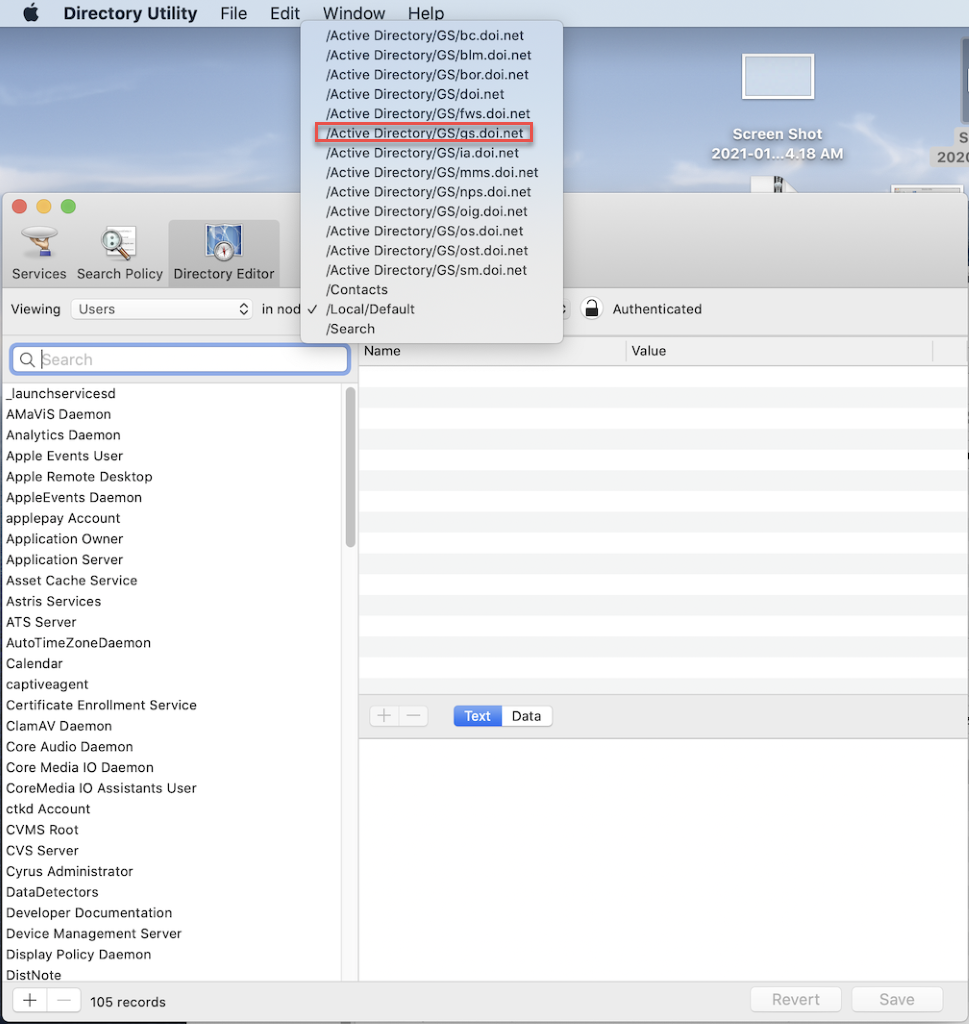The width and height of the screenshot is (969, 1024).
Task: Select the Application Server record
Action: (x=172, y=560)
